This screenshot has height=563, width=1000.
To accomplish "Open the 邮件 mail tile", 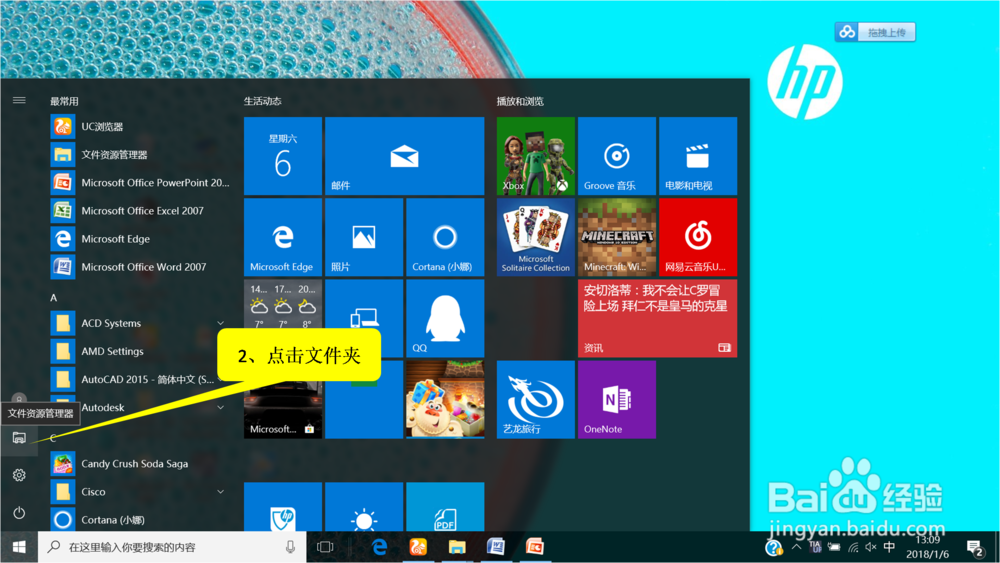I will pos(404,156).
